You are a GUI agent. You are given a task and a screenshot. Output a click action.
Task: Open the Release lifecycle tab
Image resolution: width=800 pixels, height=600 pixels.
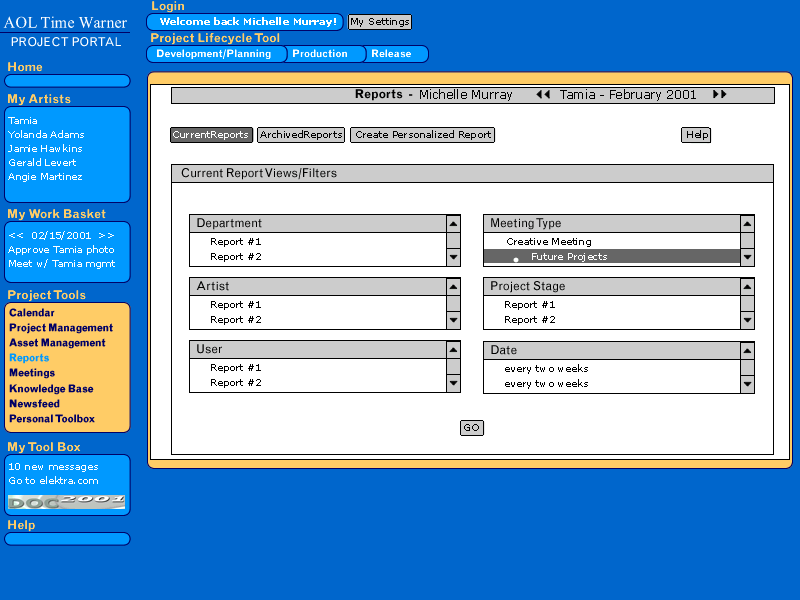[391, 54]
